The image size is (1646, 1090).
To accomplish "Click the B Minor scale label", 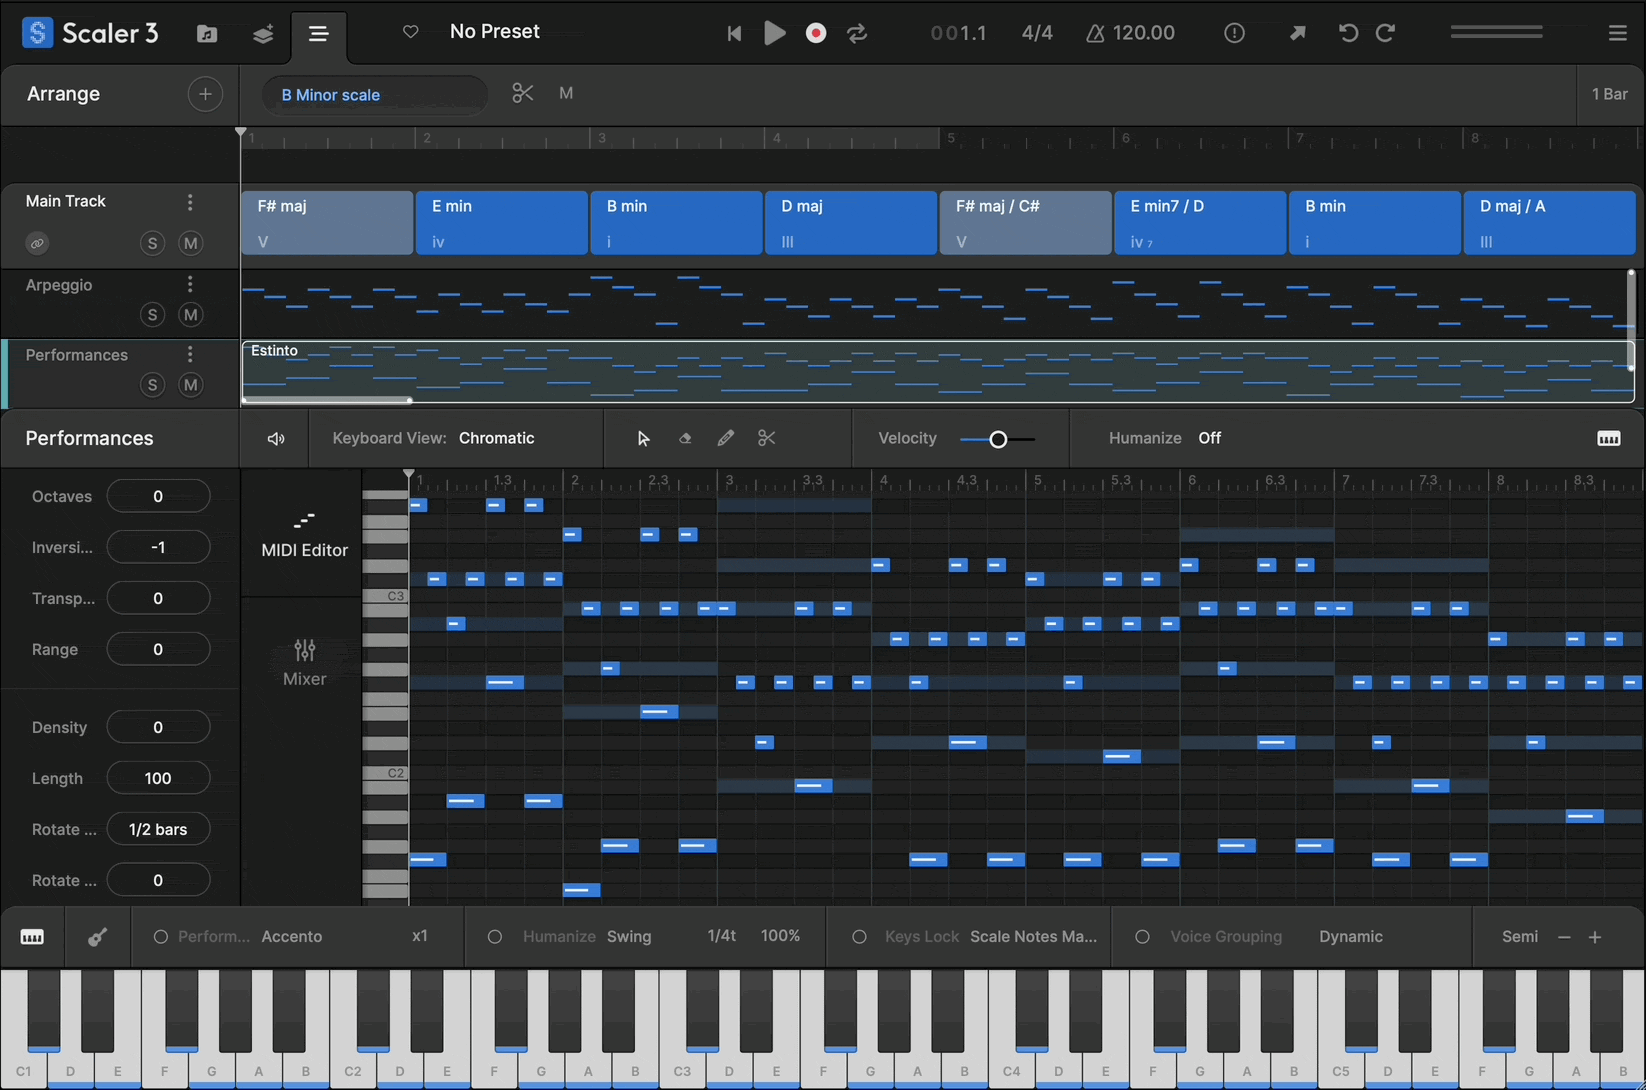I will click(x=332, y=94).
